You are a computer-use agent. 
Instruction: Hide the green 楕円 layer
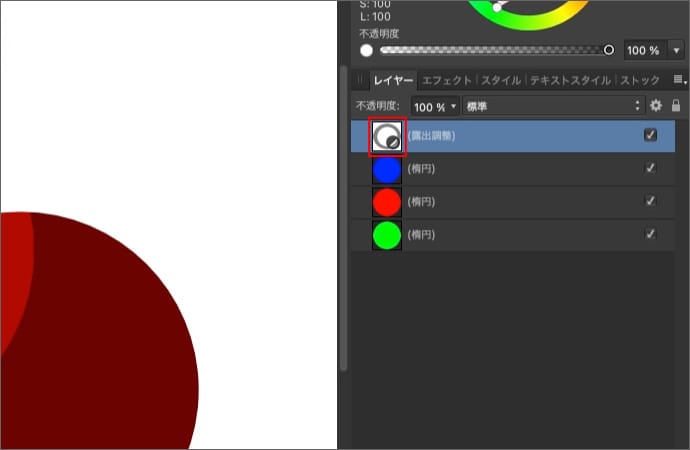pyautogui.click(x=651, y=234)
